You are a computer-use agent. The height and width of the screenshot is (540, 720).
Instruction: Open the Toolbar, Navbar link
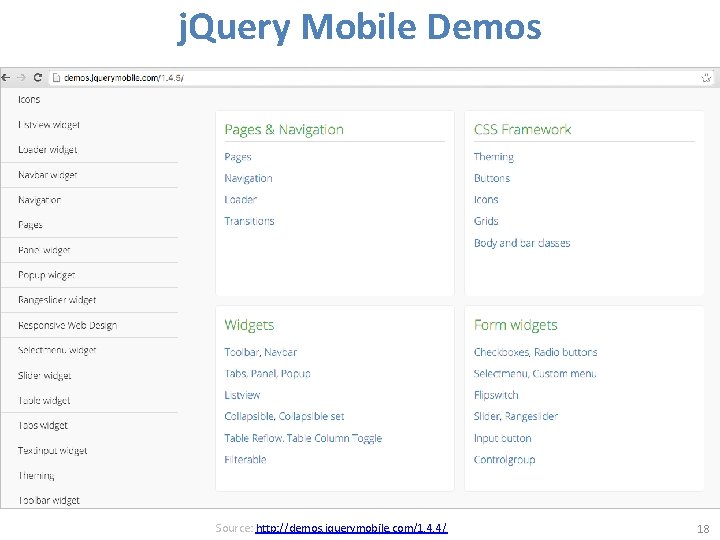pos(261,352)
